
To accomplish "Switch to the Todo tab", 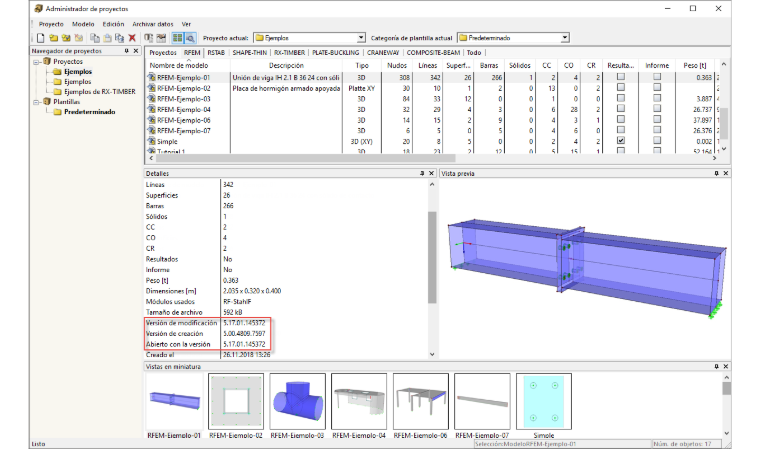I will click(474, 52).
